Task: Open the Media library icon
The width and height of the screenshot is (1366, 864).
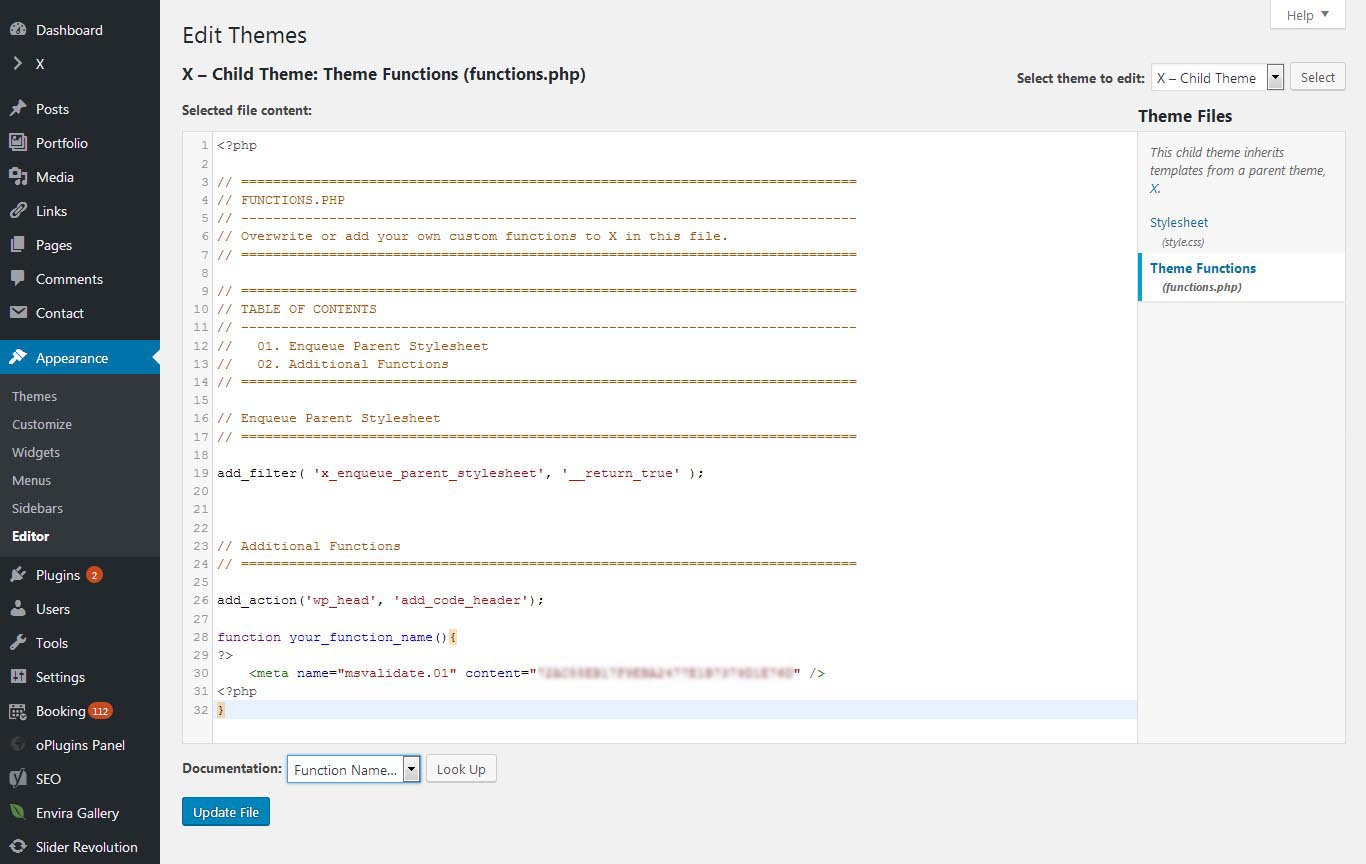Action: click(18, 177)
